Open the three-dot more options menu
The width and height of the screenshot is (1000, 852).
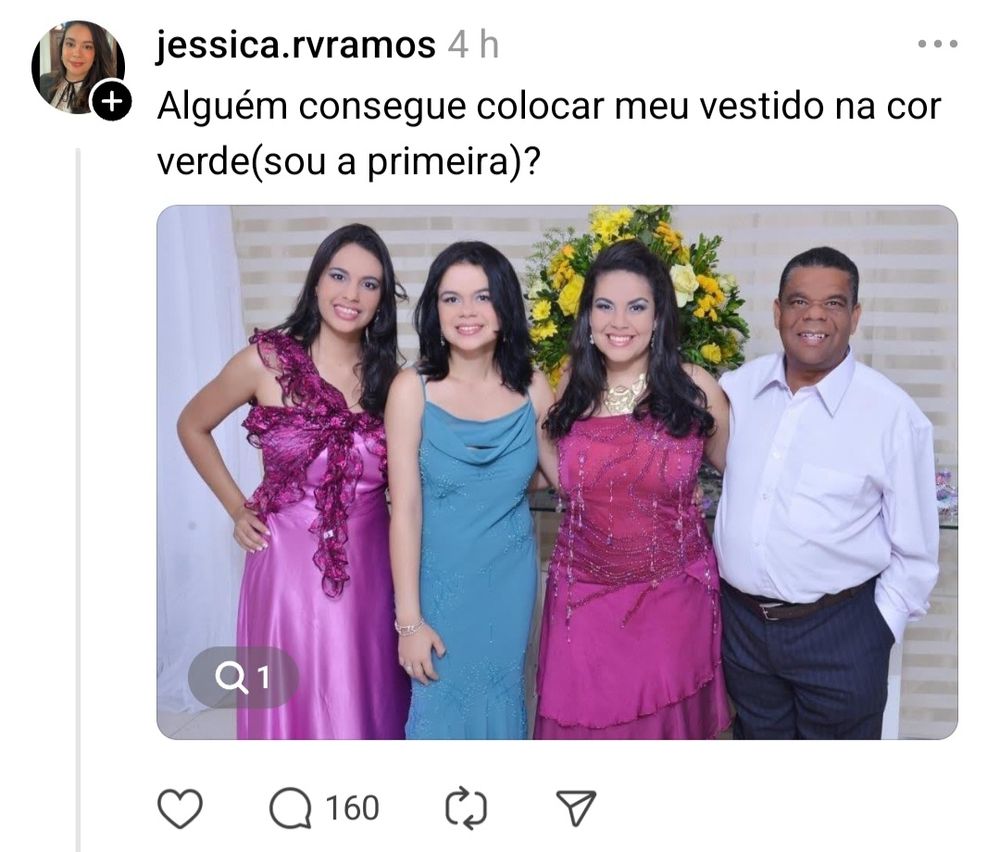(x=938, y=44)
